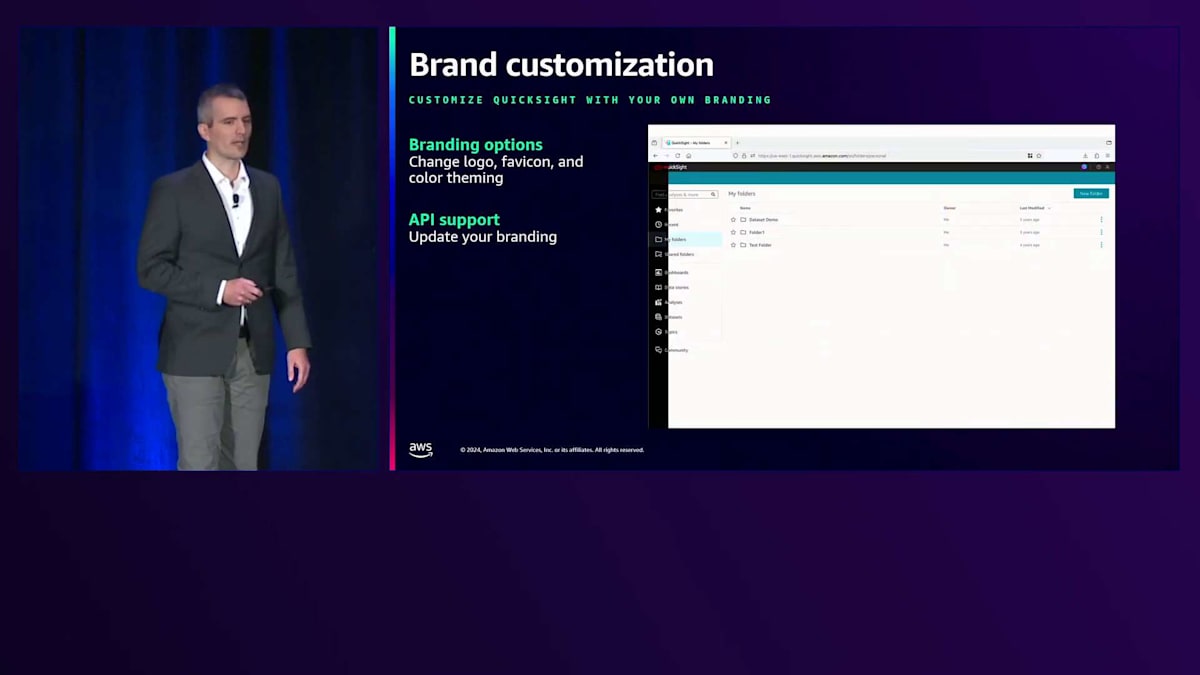Select My folders folder icon in sidebar

point(658,240)
